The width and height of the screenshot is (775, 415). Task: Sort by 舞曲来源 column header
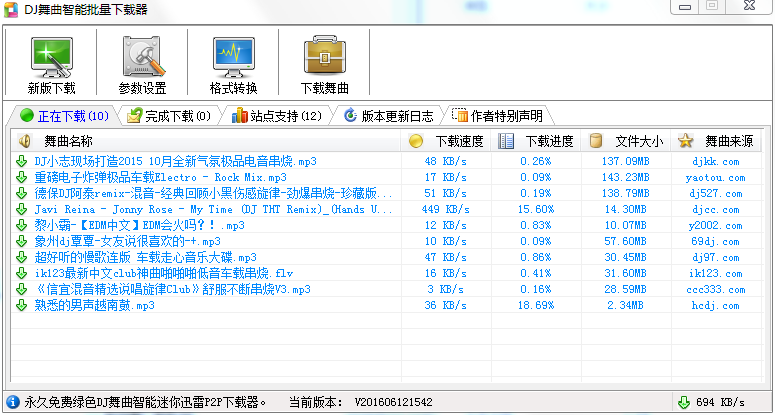[x=717, y=141]
